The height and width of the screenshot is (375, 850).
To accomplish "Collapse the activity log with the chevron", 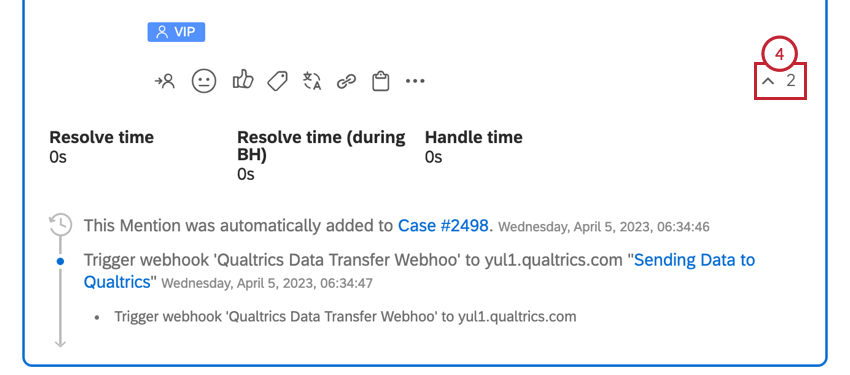I will coord(768,82).
